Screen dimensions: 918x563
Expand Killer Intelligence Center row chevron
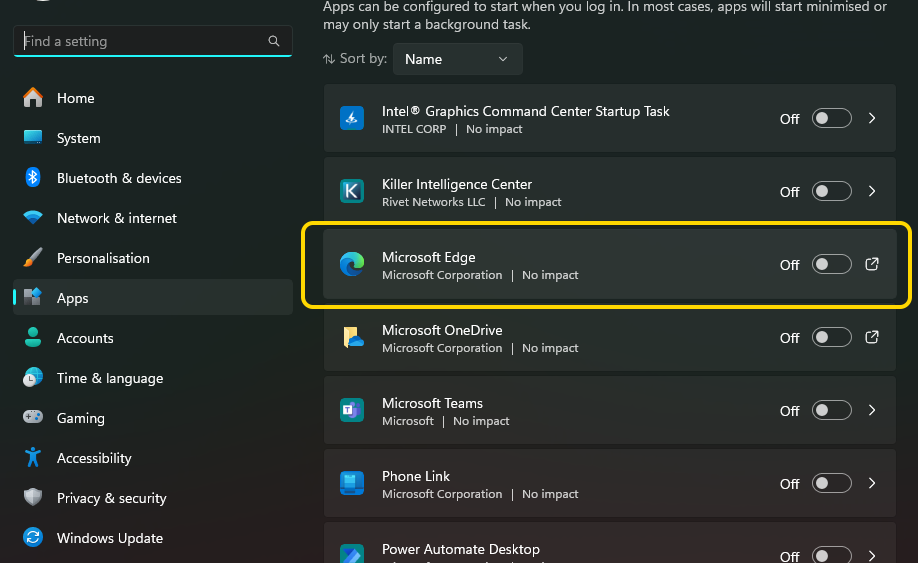(872, 191)
